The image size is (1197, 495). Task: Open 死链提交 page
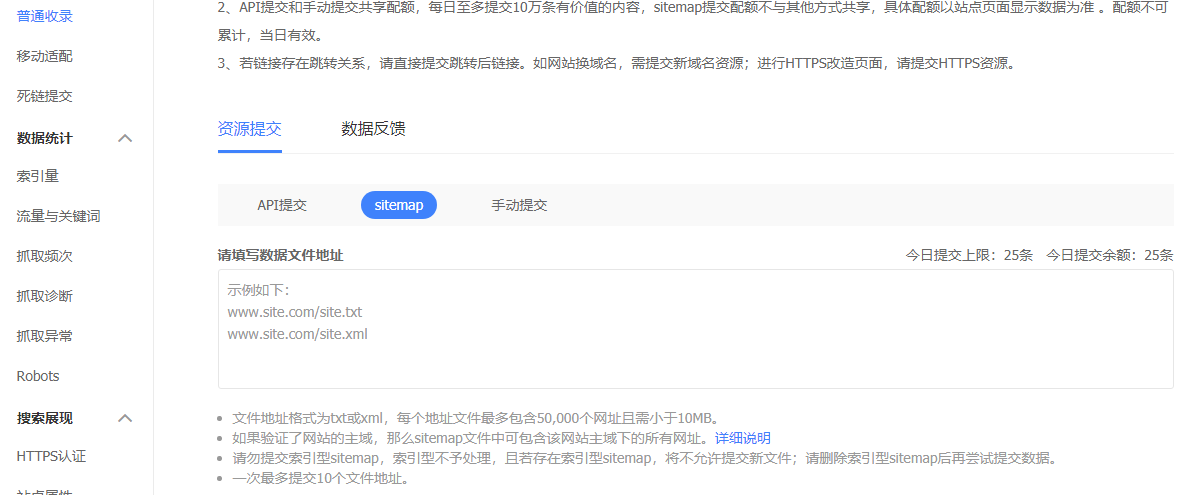tap(45, 96)
